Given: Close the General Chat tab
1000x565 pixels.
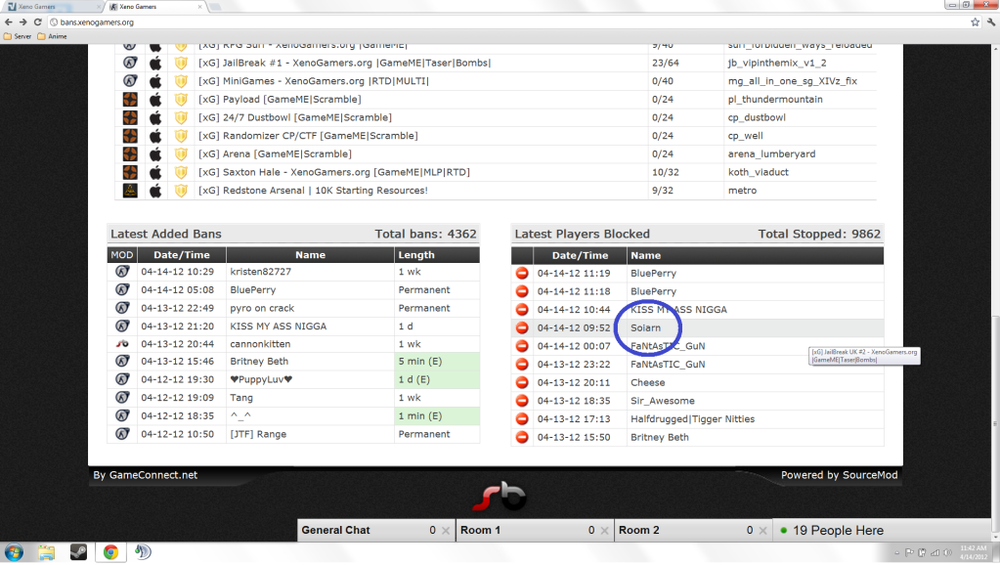Looking at the screenshot, I should [x=446, y=531].
